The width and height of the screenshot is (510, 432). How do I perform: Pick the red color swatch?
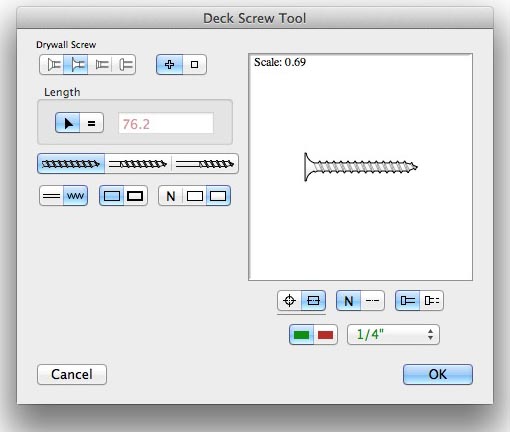click(x=325, y=334)
